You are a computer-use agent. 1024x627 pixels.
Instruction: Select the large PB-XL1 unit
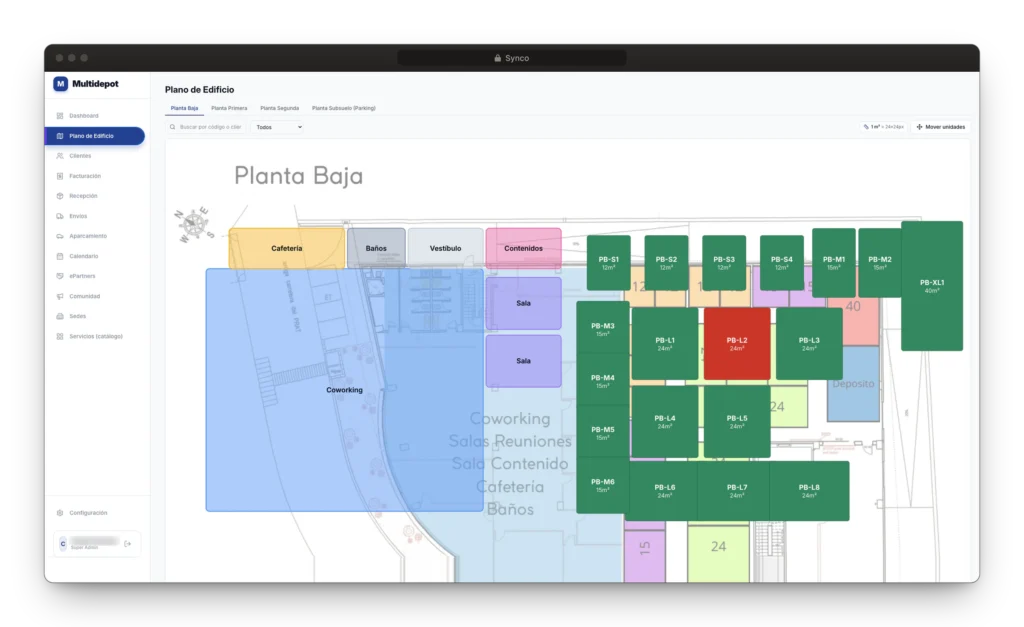pos(932,286)
